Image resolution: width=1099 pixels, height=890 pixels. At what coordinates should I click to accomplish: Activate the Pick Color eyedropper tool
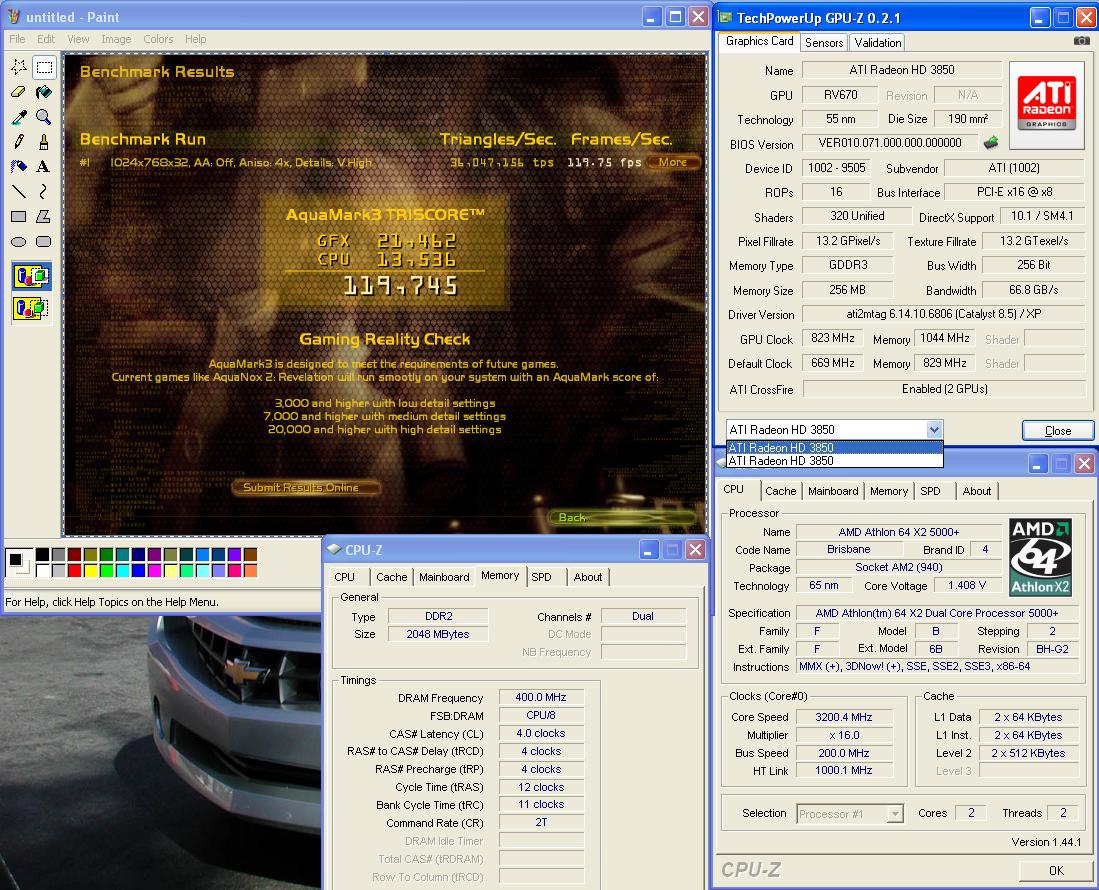pos(19,117)
